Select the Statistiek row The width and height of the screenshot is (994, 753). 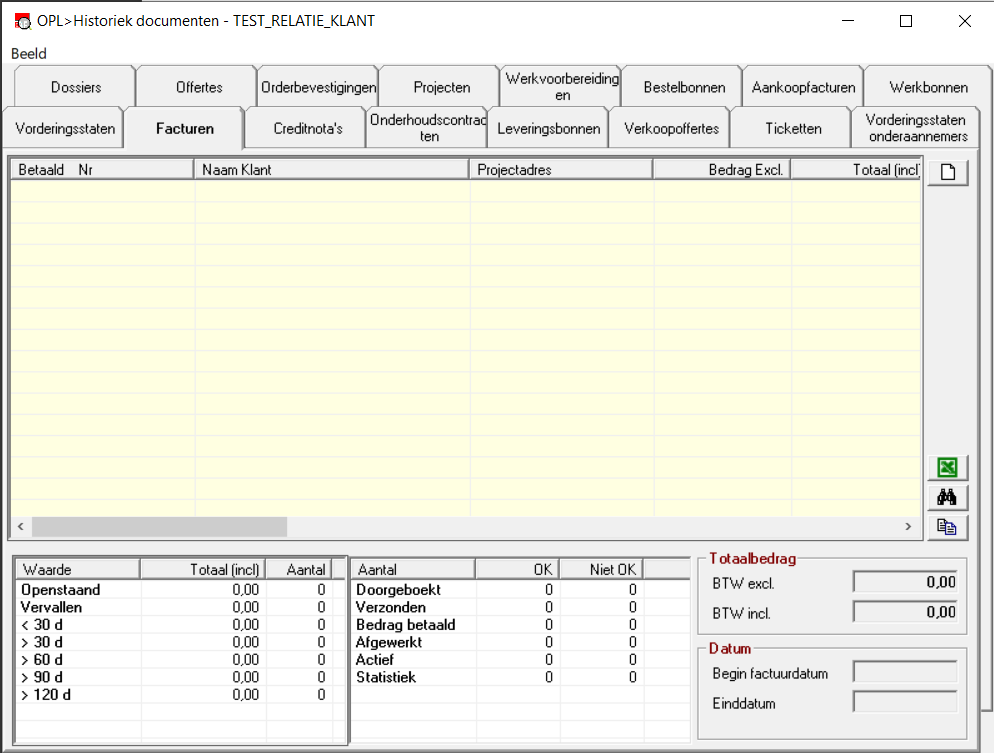tap(520, 677)
